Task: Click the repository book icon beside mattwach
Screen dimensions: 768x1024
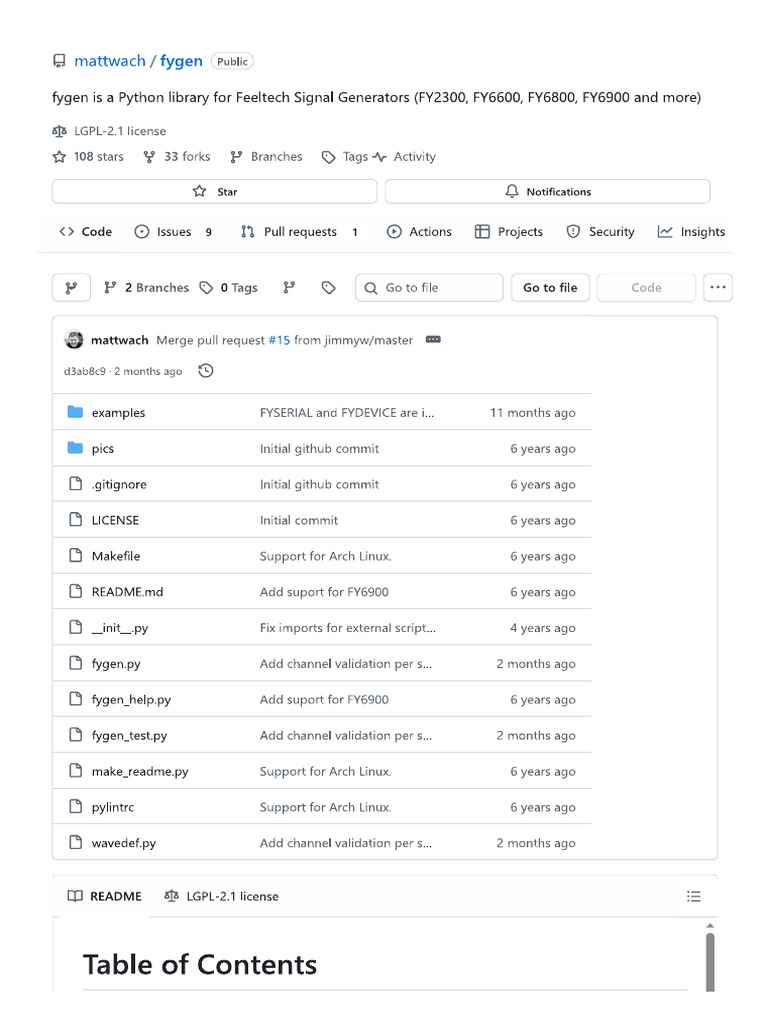Action: [x=59, y=61]
